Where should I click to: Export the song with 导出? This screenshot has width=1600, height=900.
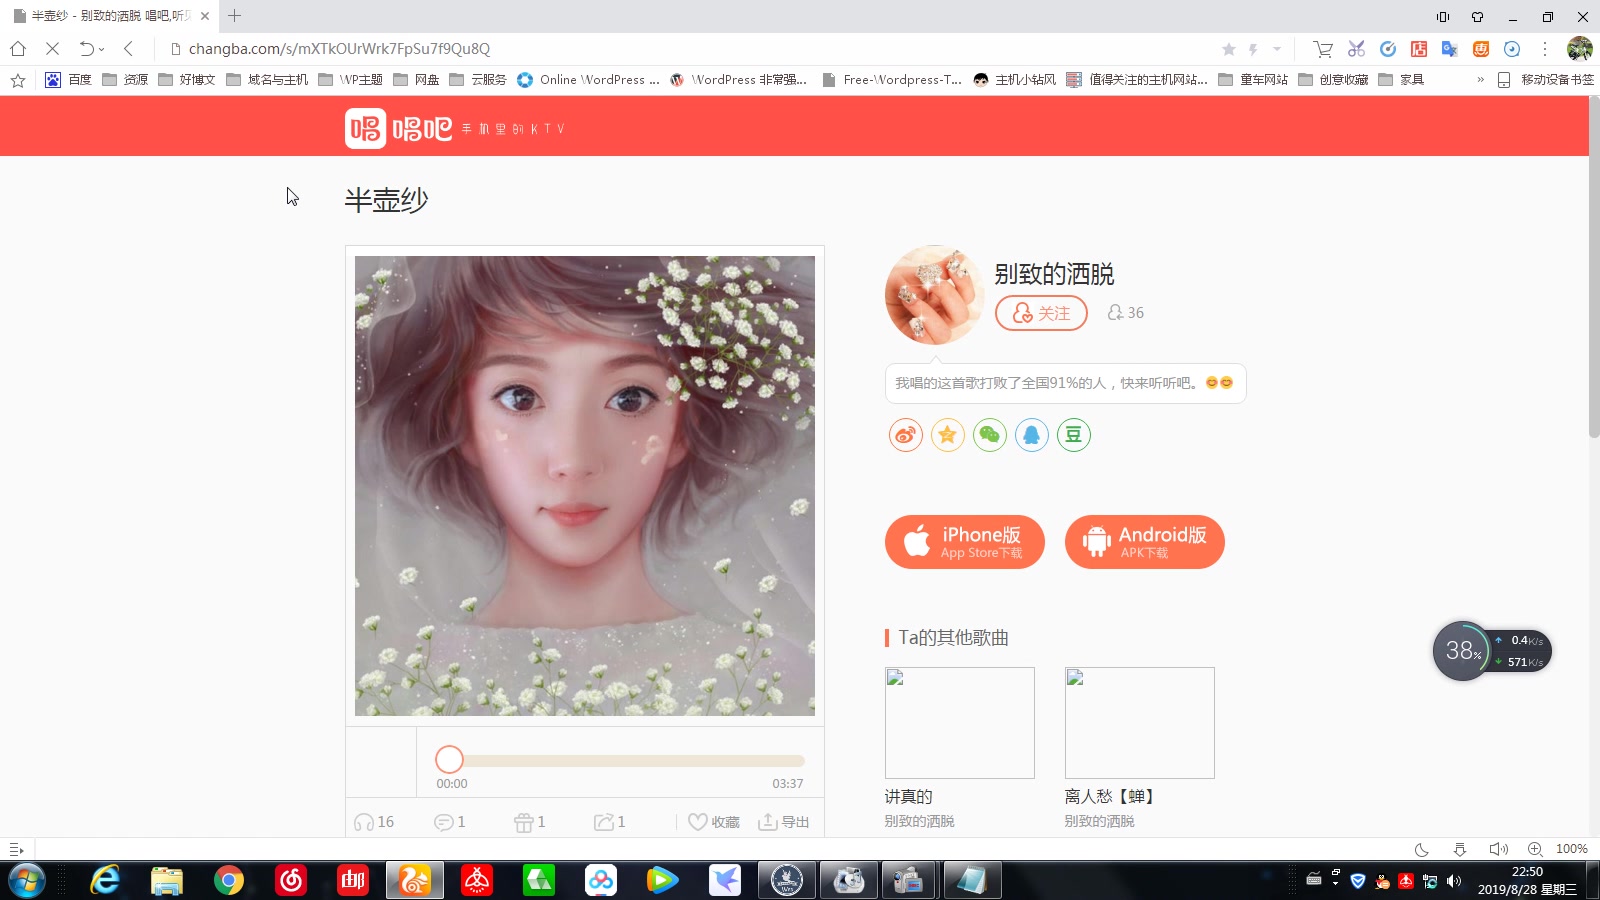784,822
